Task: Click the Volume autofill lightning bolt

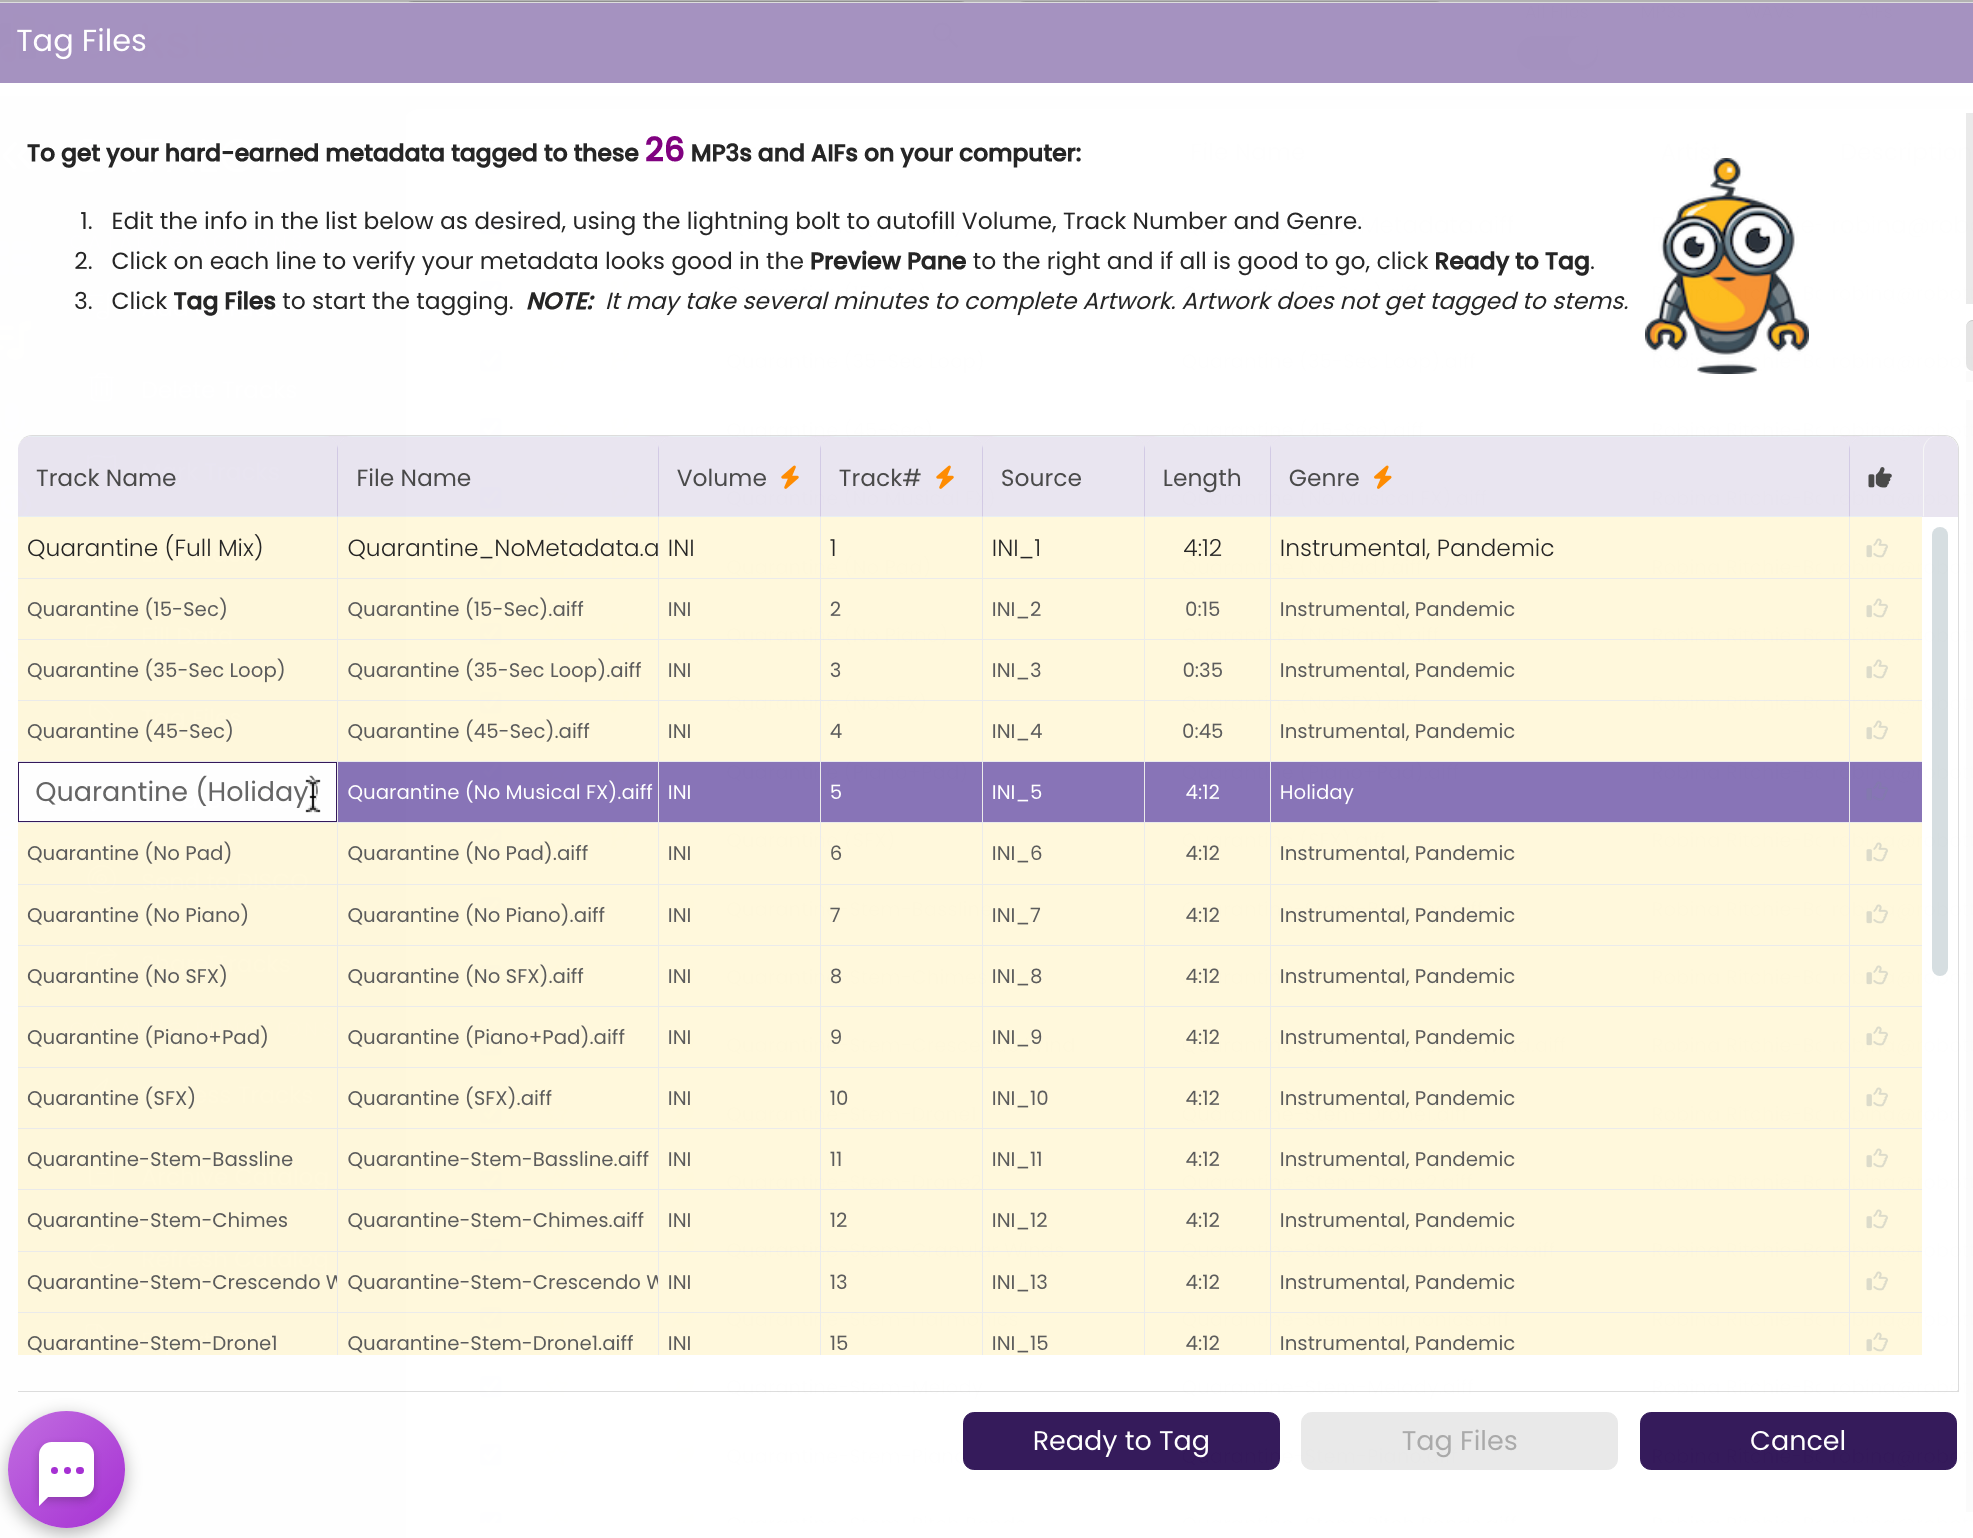Action: (790, 477)
